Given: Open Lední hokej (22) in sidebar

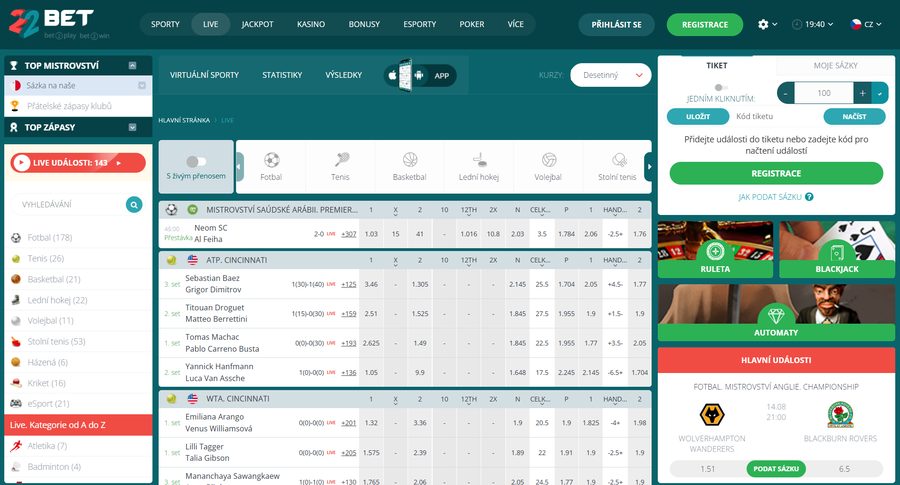Looking at the screenshot, I should [x=78, y=300].
